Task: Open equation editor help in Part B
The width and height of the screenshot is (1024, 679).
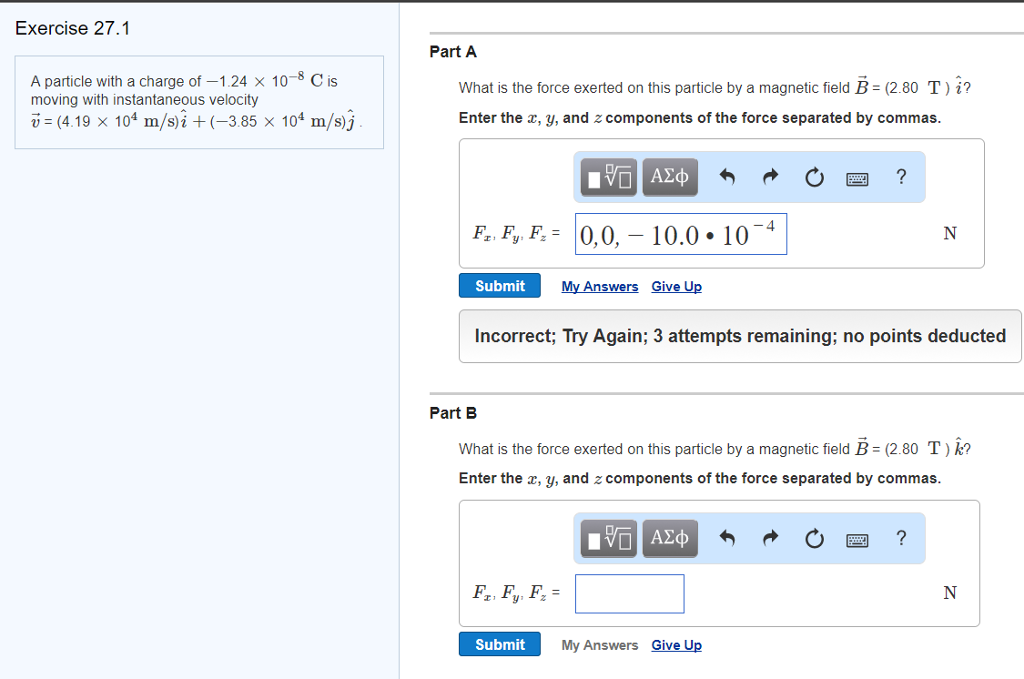Action: [x=901, y=538]
